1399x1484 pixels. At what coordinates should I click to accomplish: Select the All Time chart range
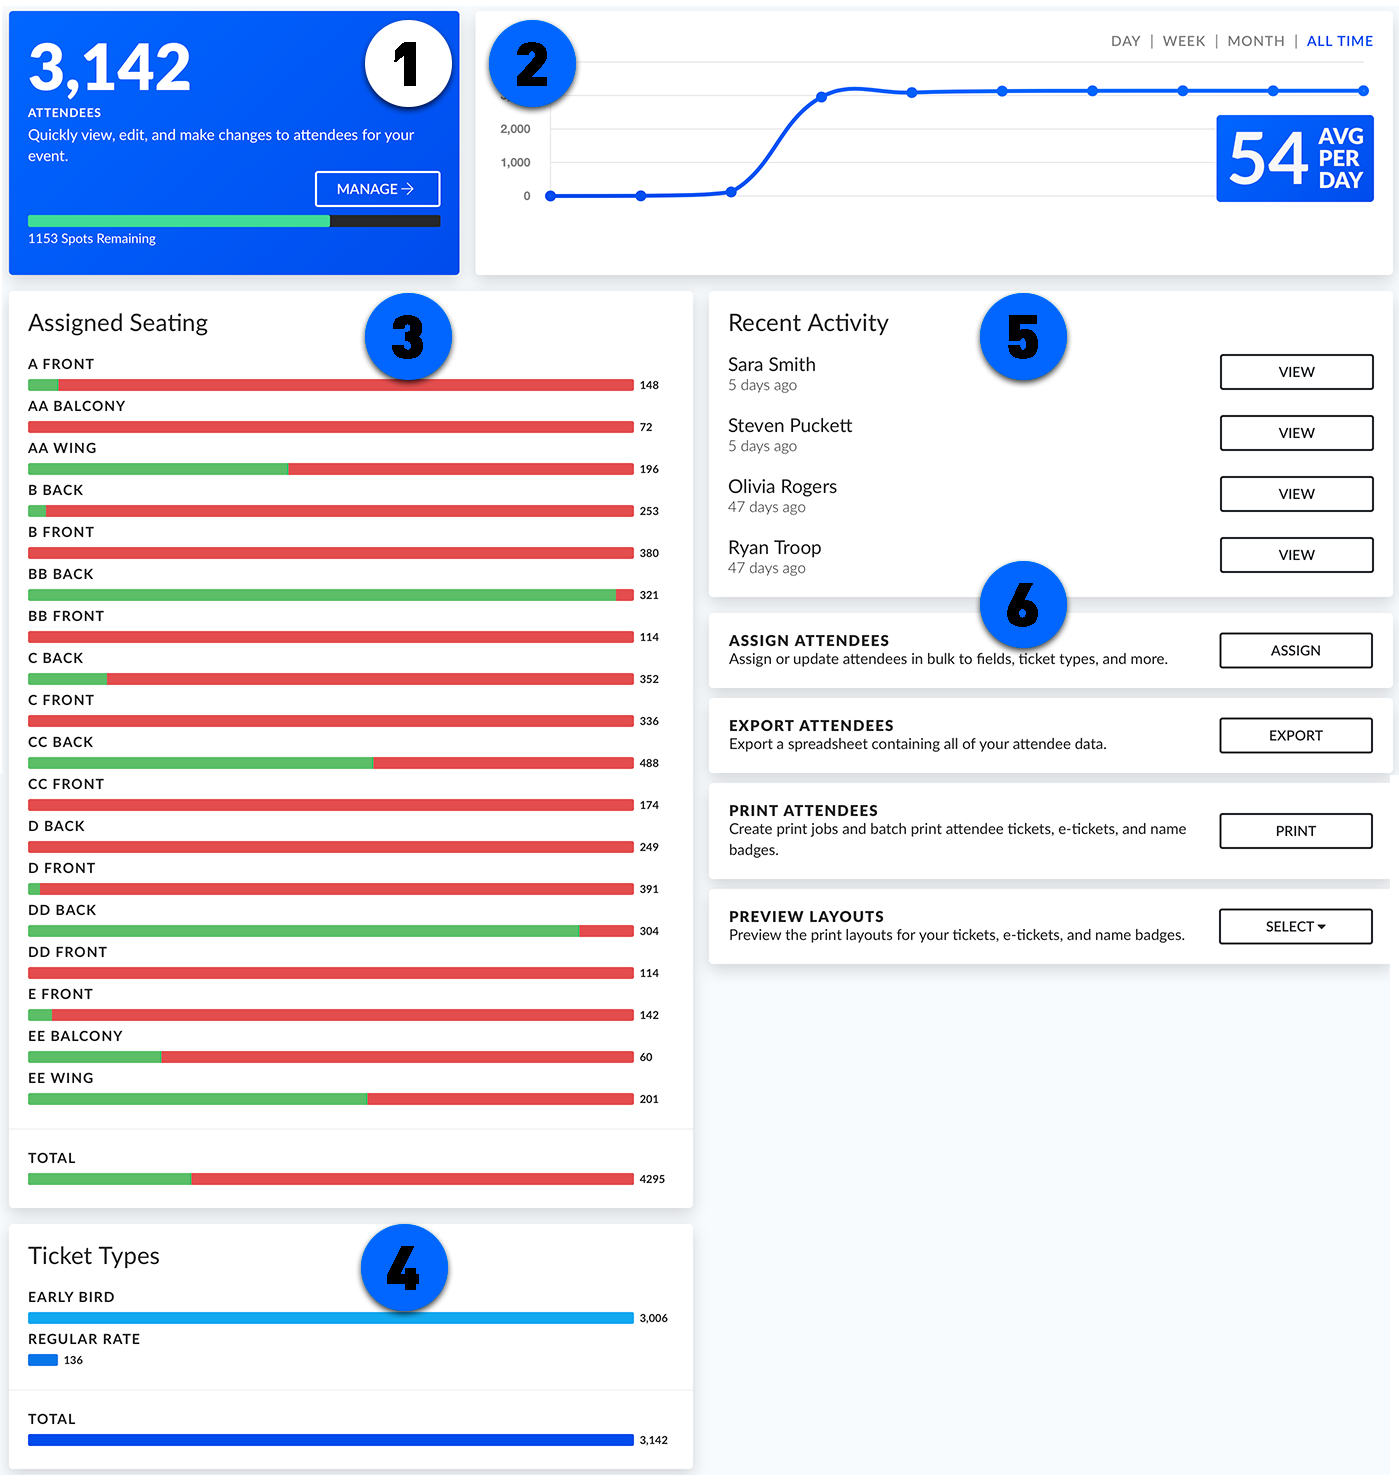(x=1339, y=41)
